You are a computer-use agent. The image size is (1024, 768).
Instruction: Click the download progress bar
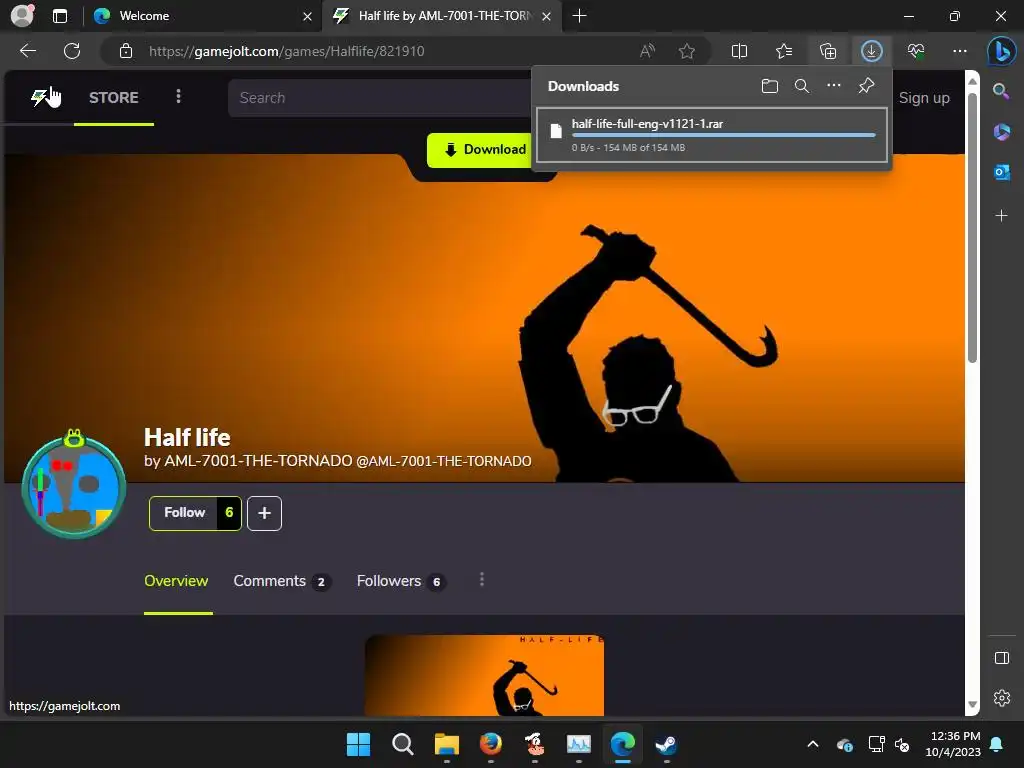click(x=724, y=135)
